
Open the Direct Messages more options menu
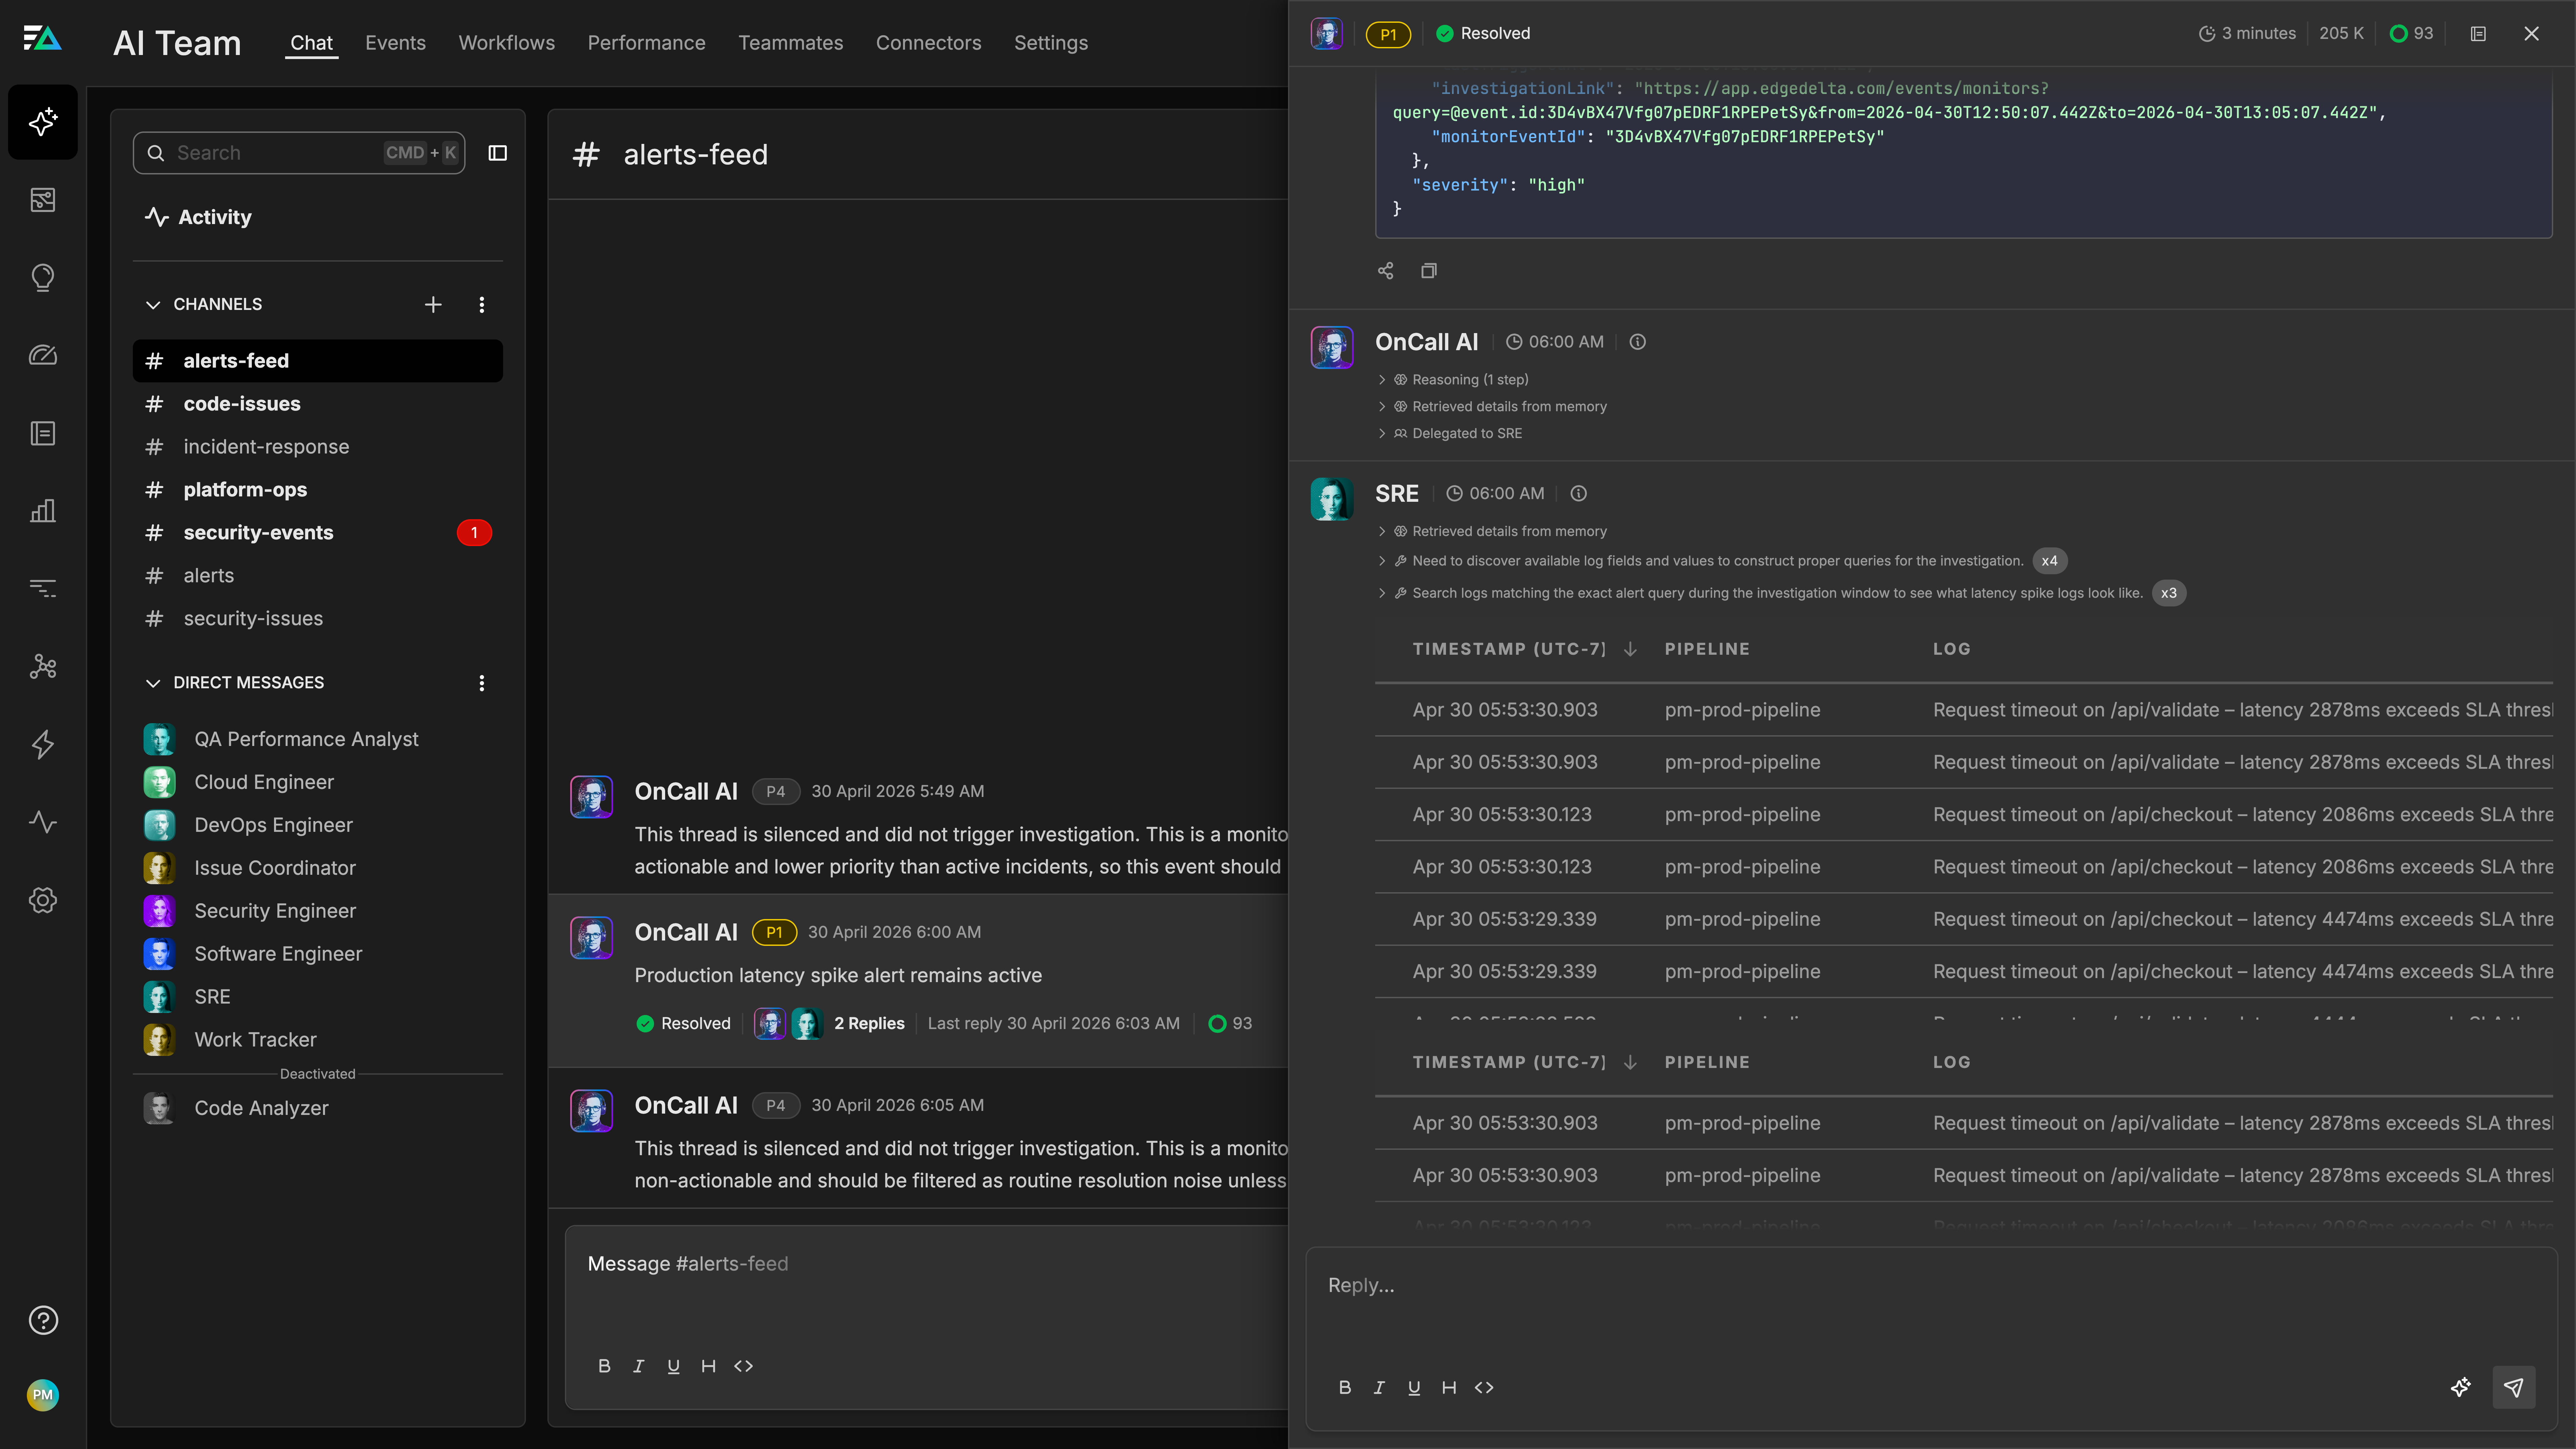(x=482, y=683)
